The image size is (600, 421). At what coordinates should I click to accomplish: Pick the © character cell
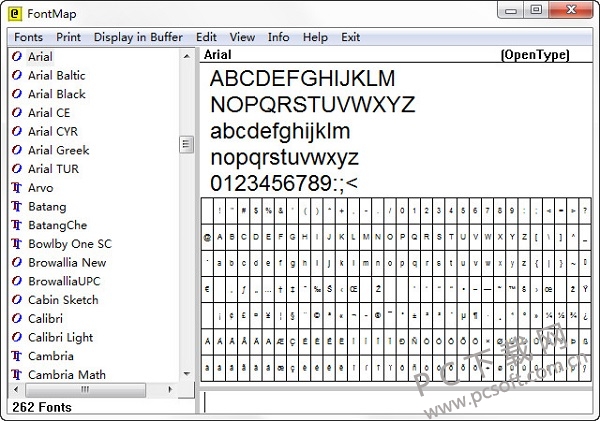pos(317,315)
